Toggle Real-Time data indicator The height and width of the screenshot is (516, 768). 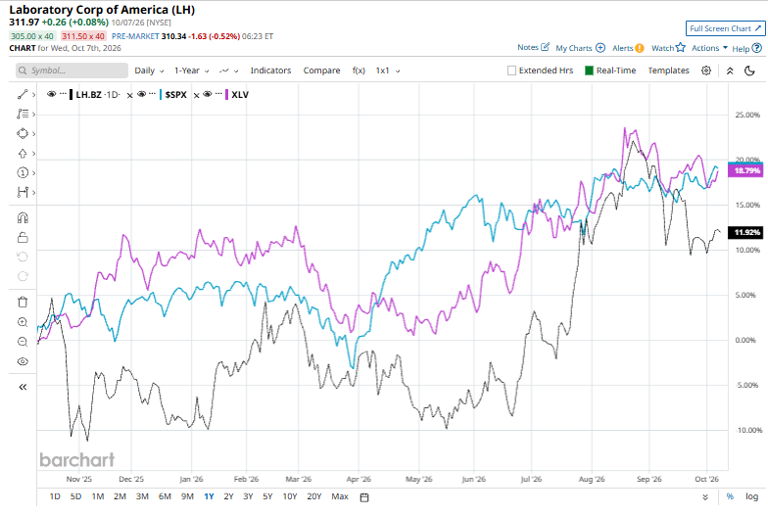click(x=589, y=70)
